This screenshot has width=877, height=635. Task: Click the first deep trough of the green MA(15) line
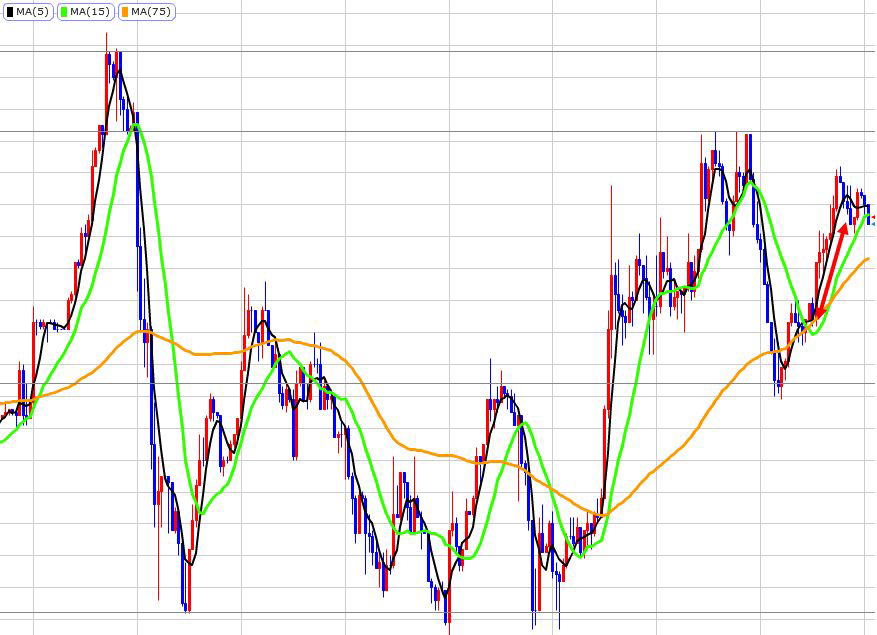click(x=202, y=512)
